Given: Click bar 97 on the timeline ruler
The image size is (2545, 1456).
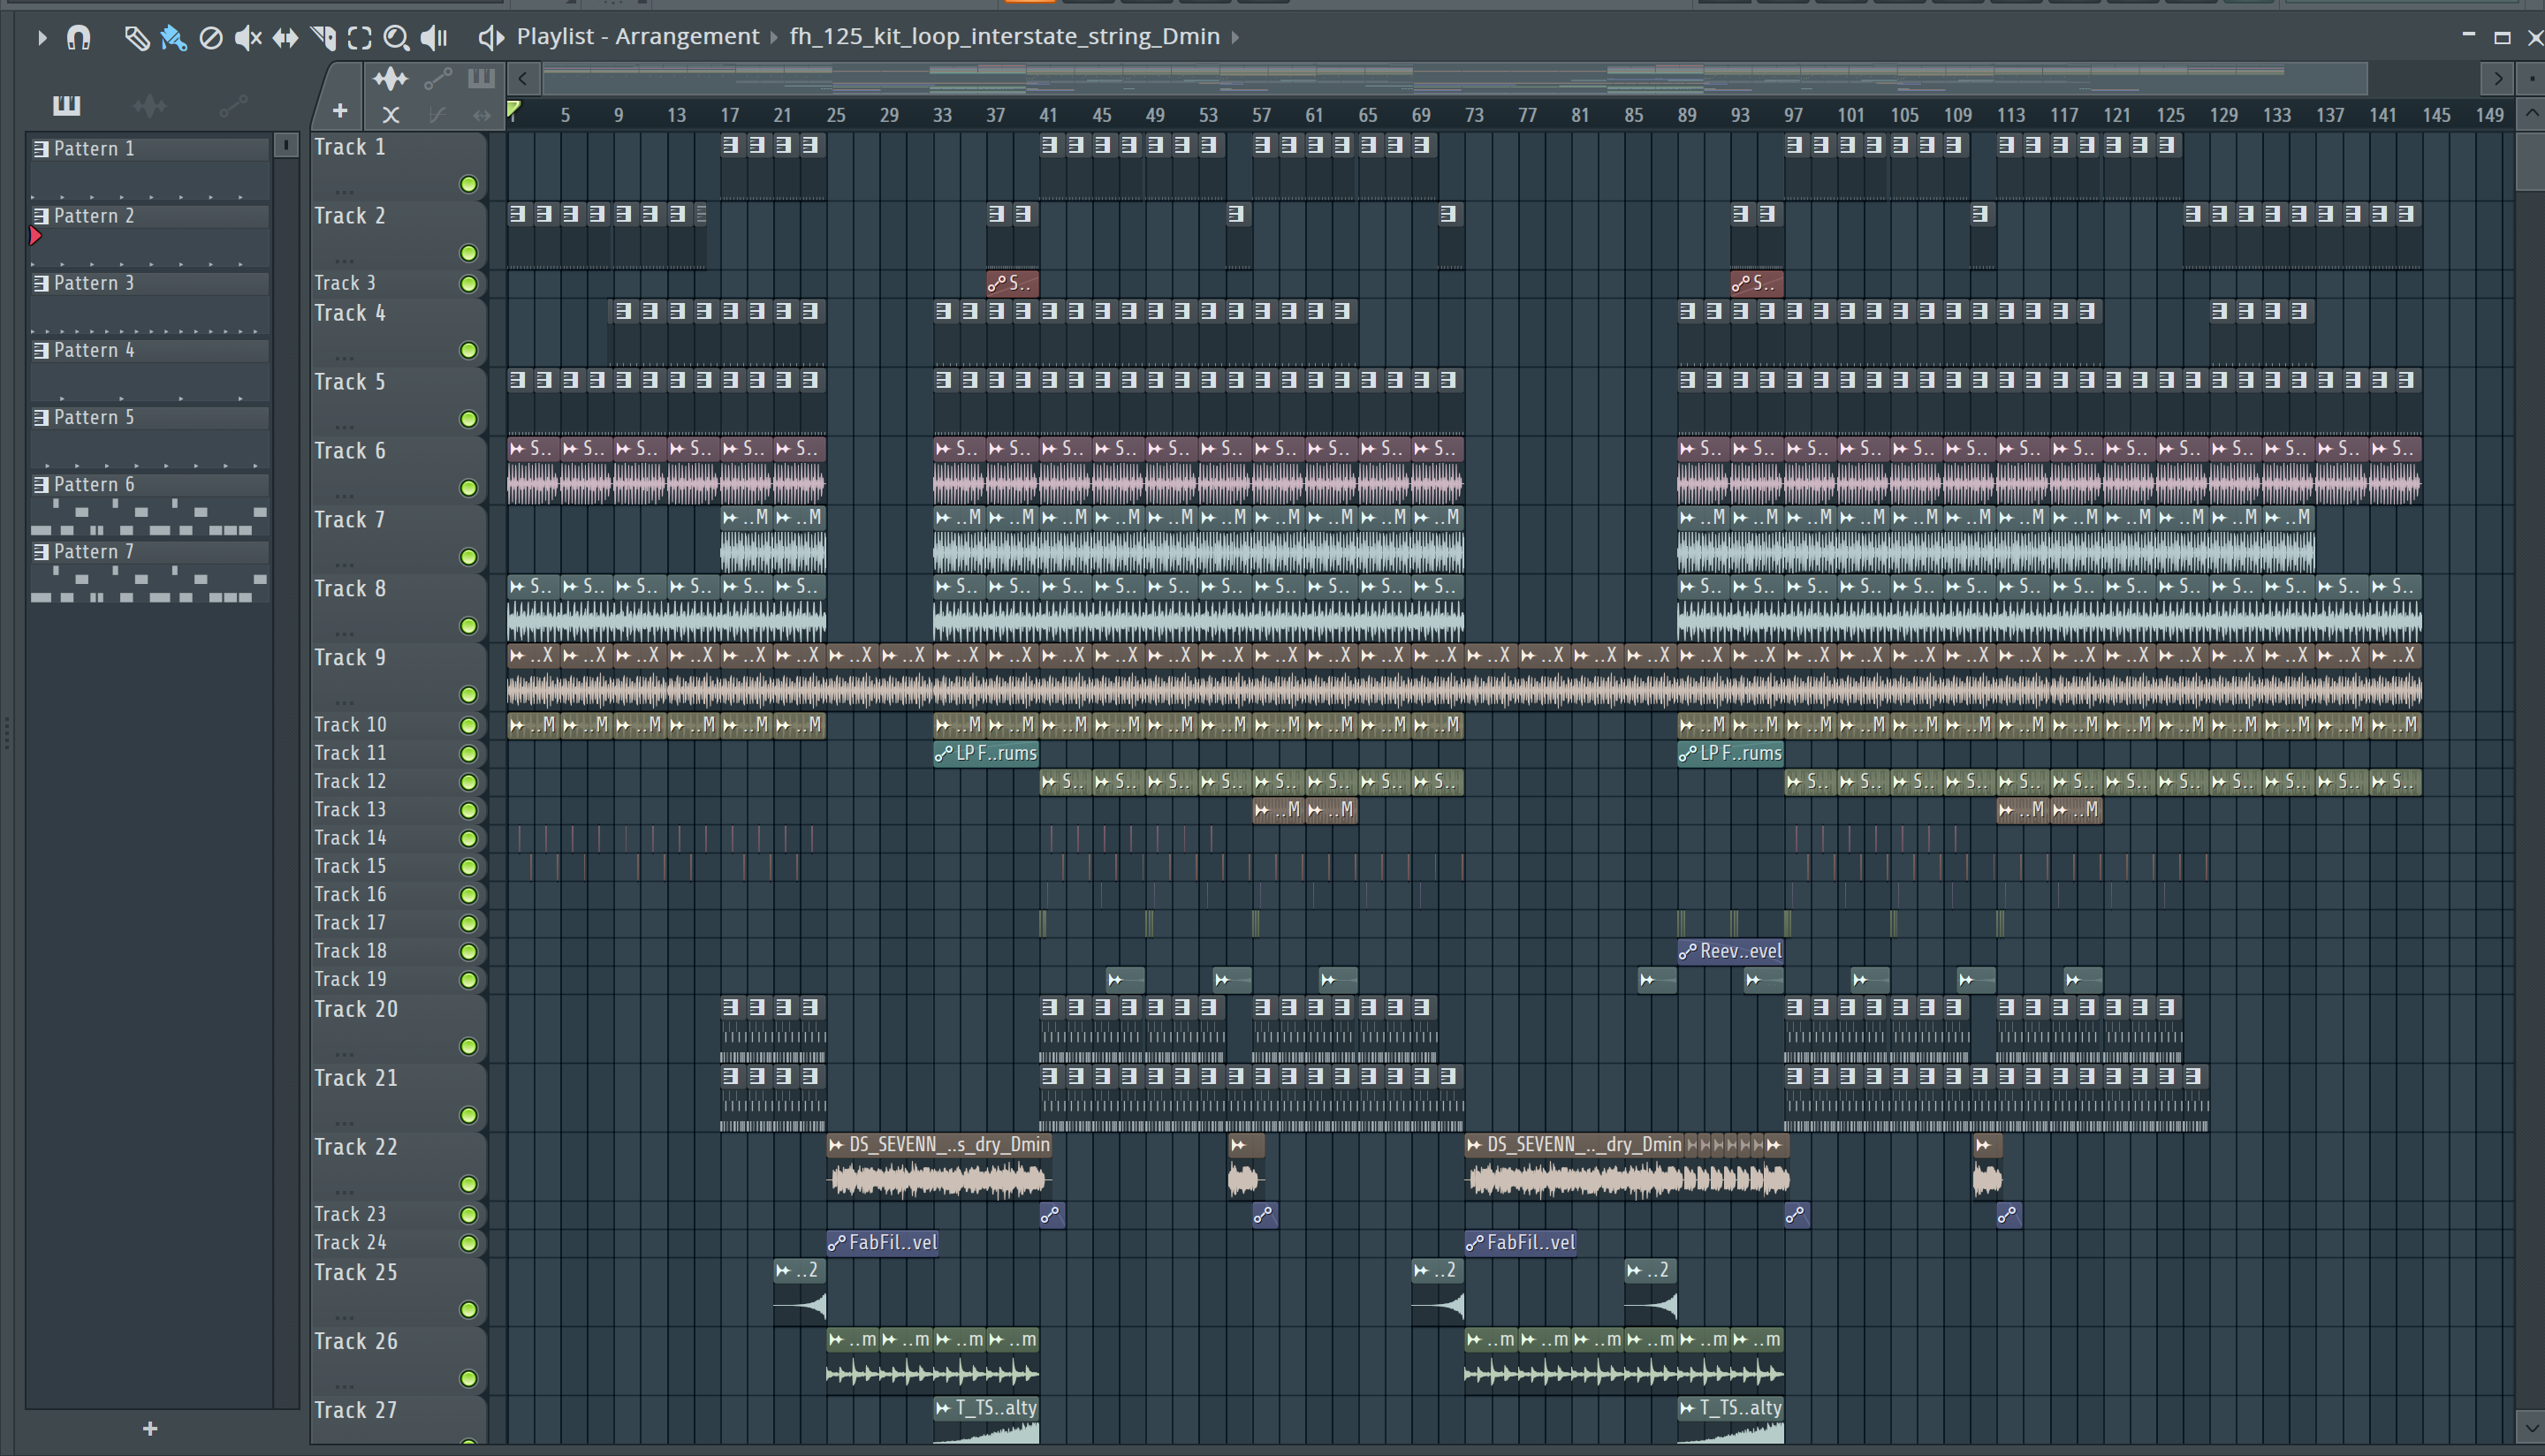Looking at the screenshot, I should [x=1794, y=115].
